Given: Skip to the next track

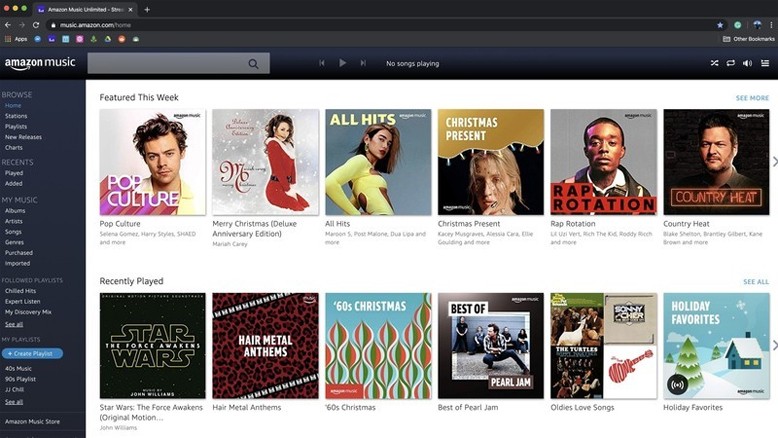Looking at the screenshot, I should (x=363, y=63).
